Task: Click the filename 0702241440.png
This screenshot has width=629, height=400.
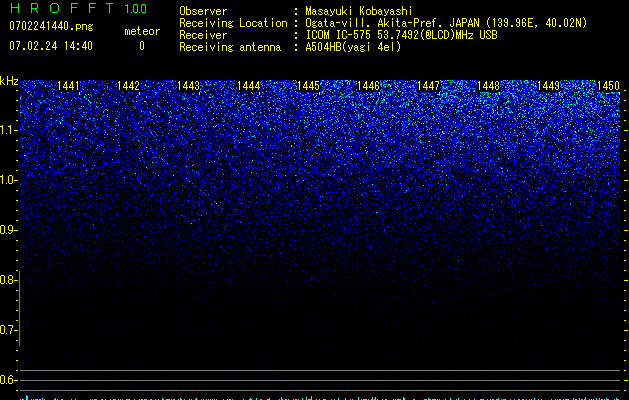Action: point(51,27)
